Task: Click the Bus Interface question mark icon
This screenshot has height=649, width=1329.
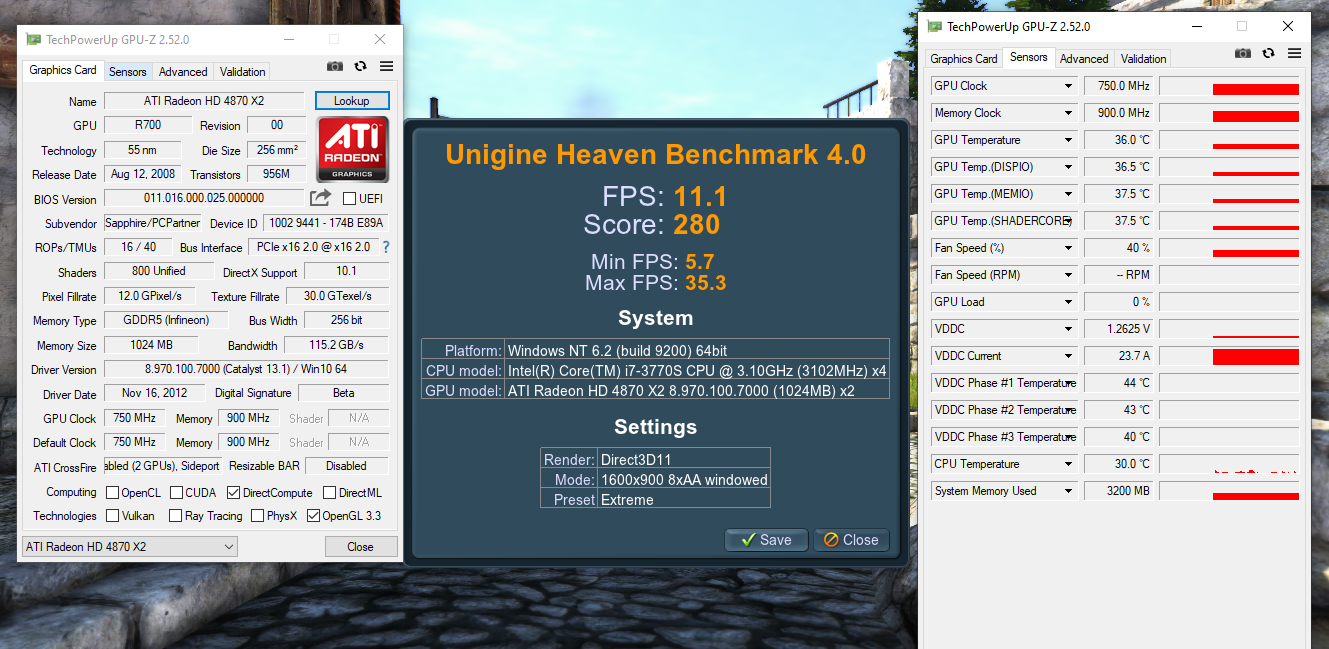Action: (386, 247)
